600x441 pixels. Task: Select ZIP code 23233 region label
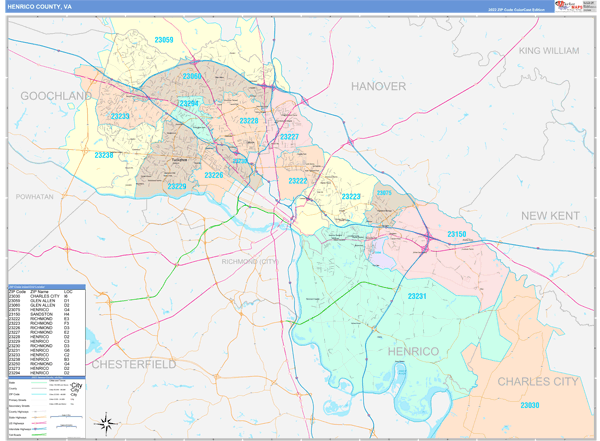[120, 117]
